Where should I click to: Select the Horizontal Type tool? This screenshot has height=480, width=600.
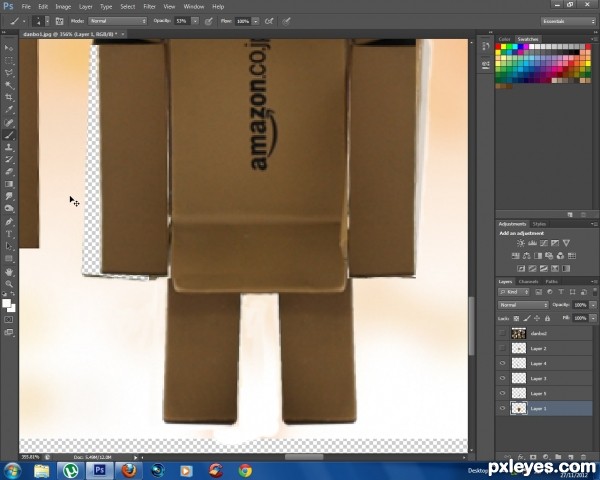[x=9, y=234]
